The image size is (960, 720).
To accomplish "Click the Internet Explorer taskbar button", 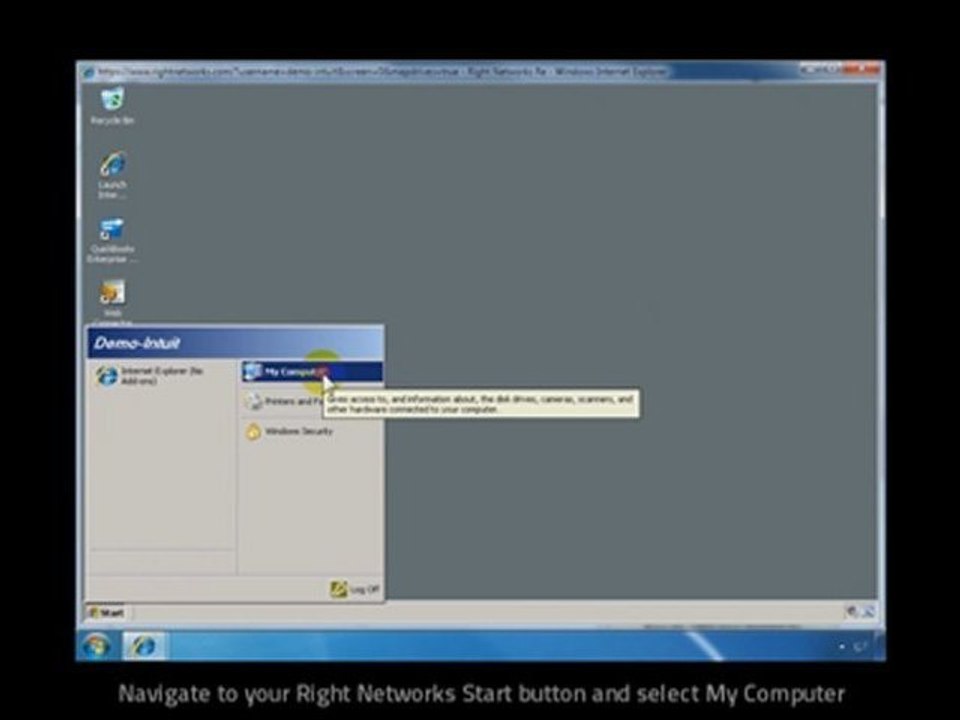I will [144, 646].
